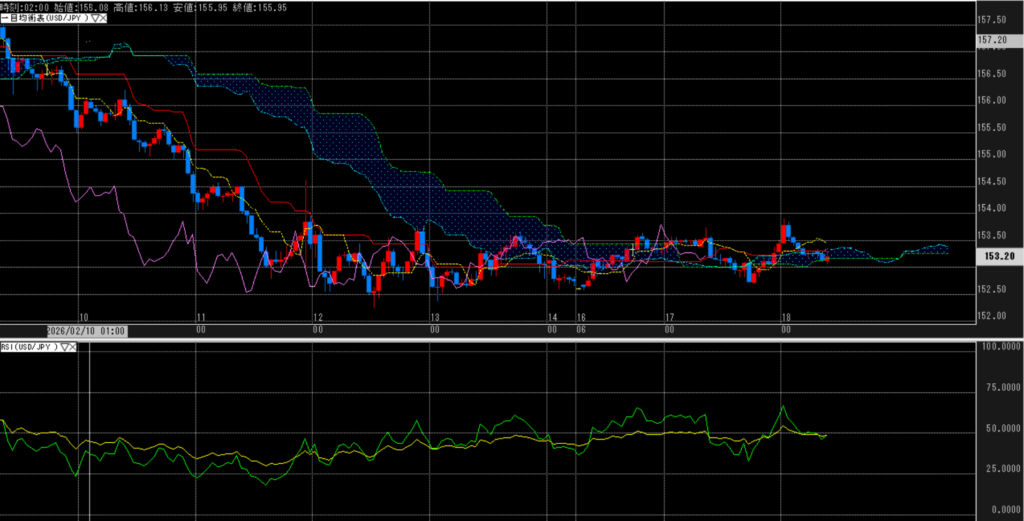
Task: Click the date 17 marker on time axis
Action: [668, 315]
